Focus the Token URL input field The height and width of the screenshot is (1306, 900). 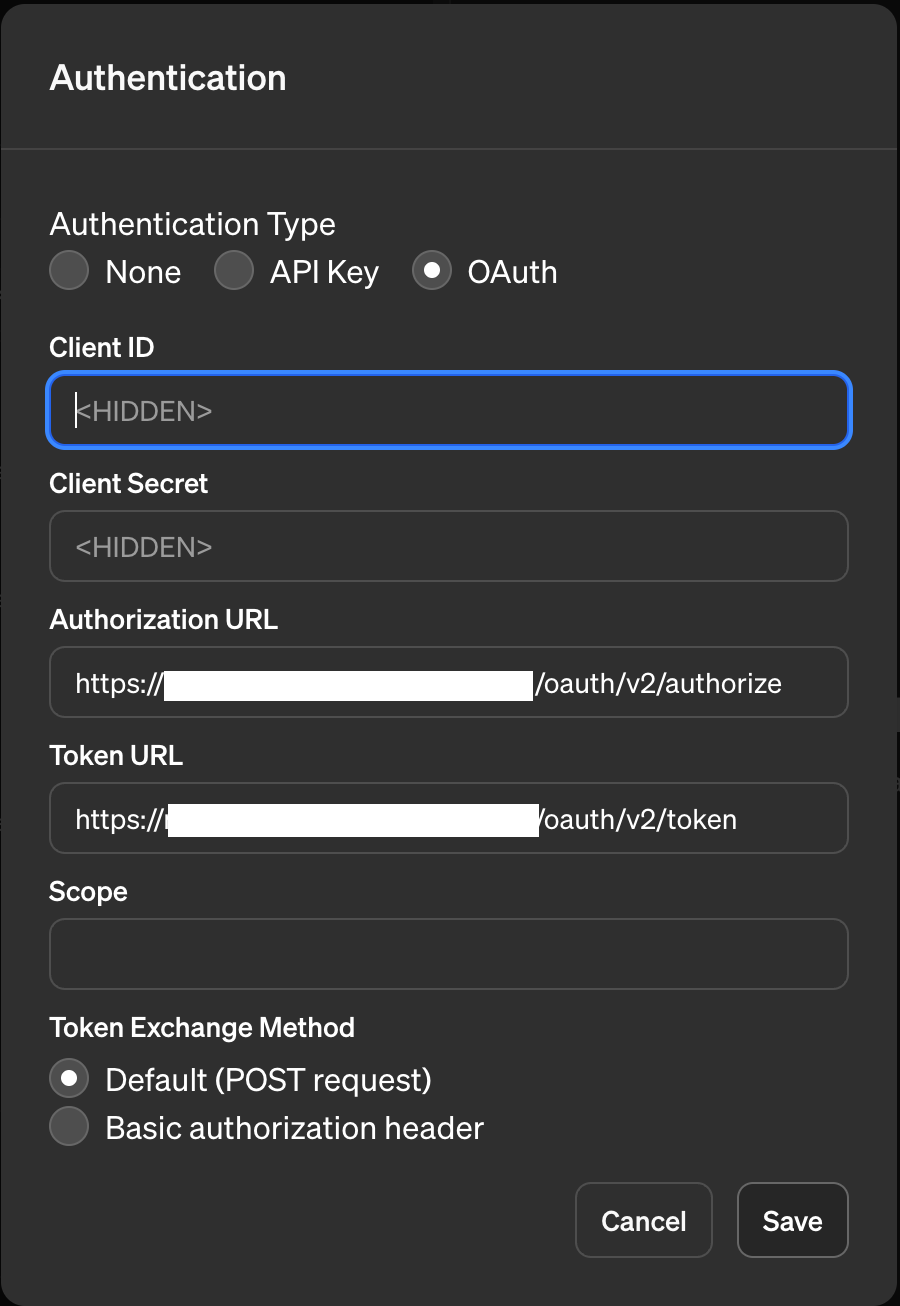pyautogui.click(x=449, y=818)
